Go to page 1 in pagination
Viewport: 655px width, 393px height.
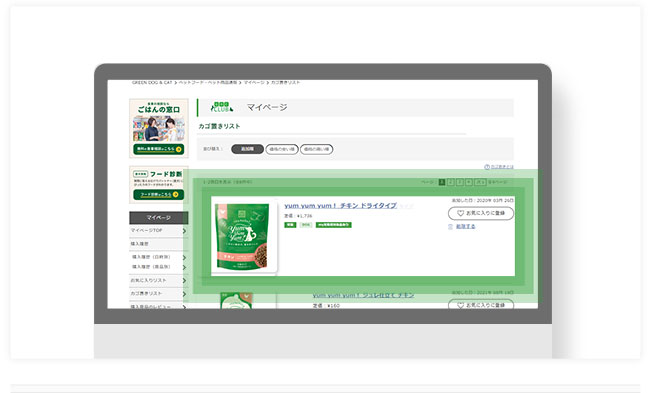442,182
